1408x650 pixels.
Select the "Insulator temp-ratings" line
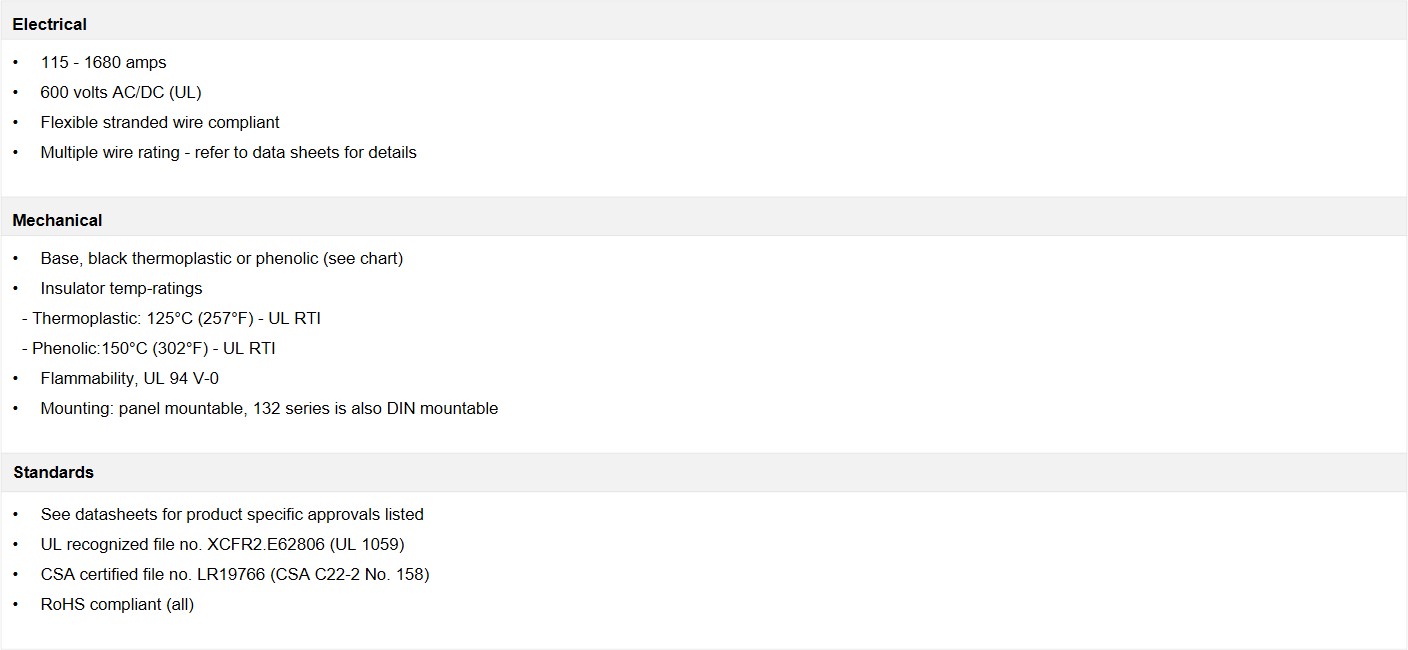click(x=121, y=288)
